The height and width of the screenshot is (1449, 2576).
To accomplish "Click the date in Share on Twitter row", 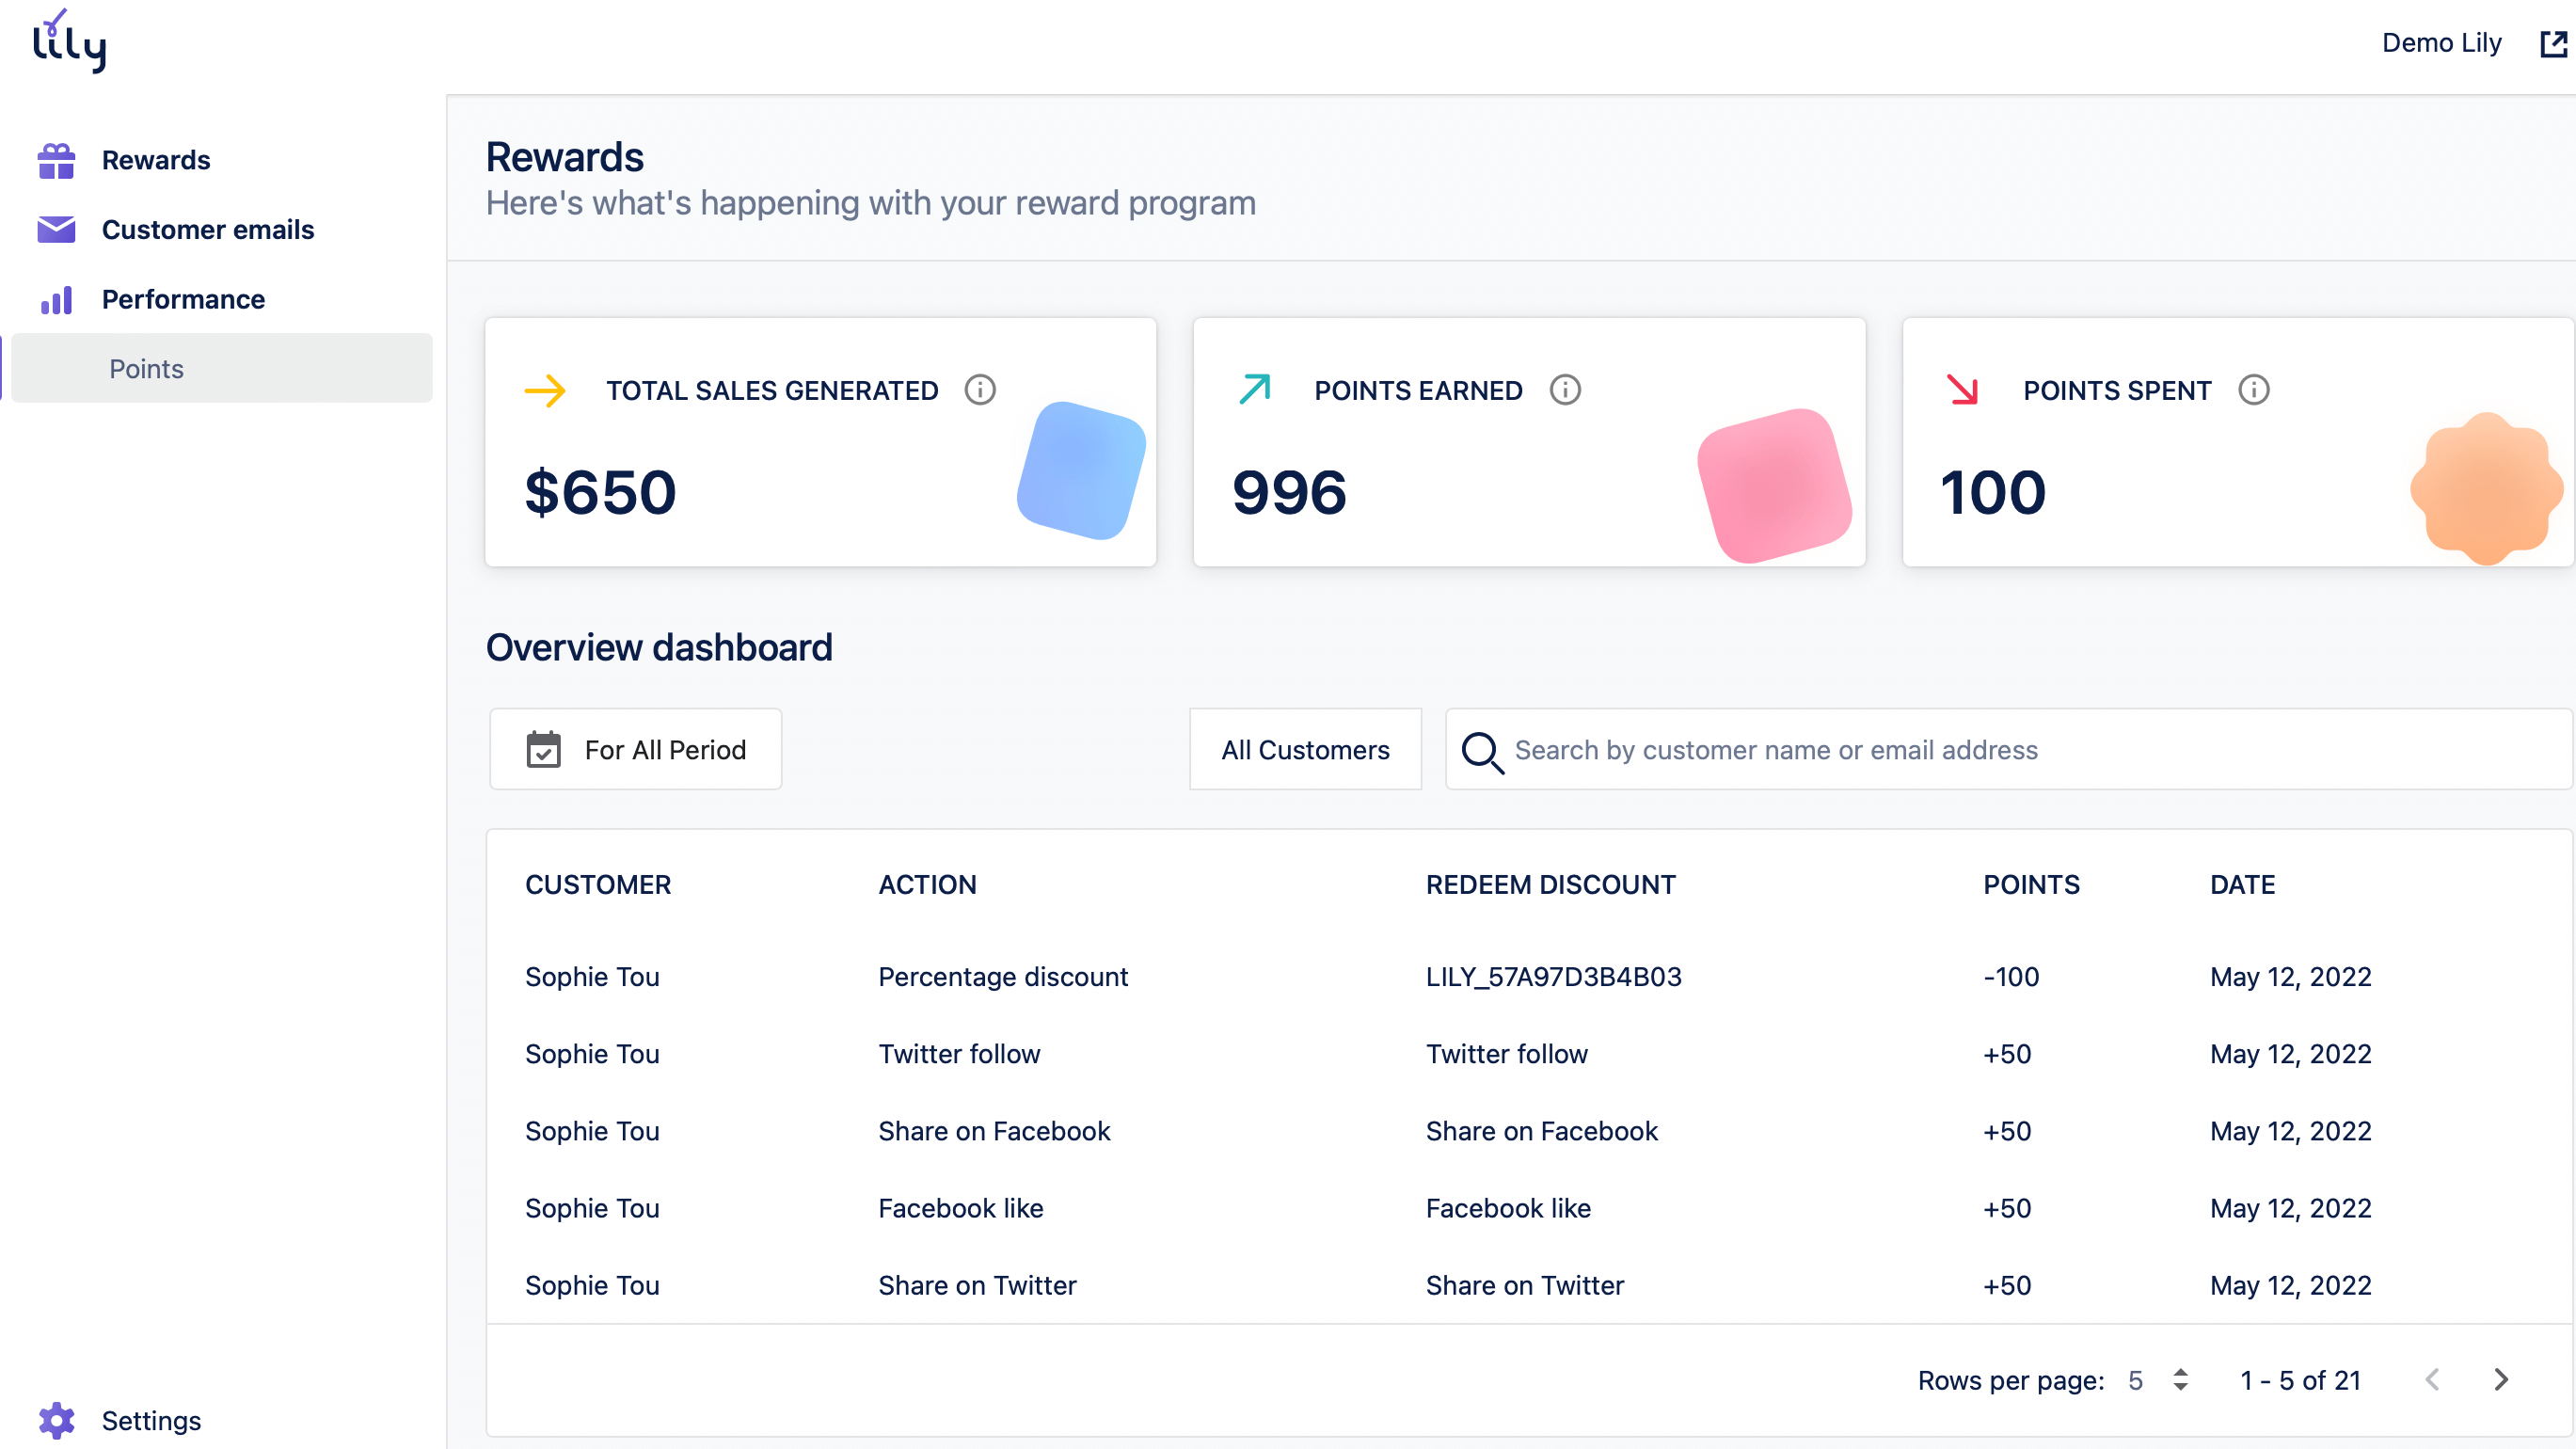I will pos(2290,1284).
